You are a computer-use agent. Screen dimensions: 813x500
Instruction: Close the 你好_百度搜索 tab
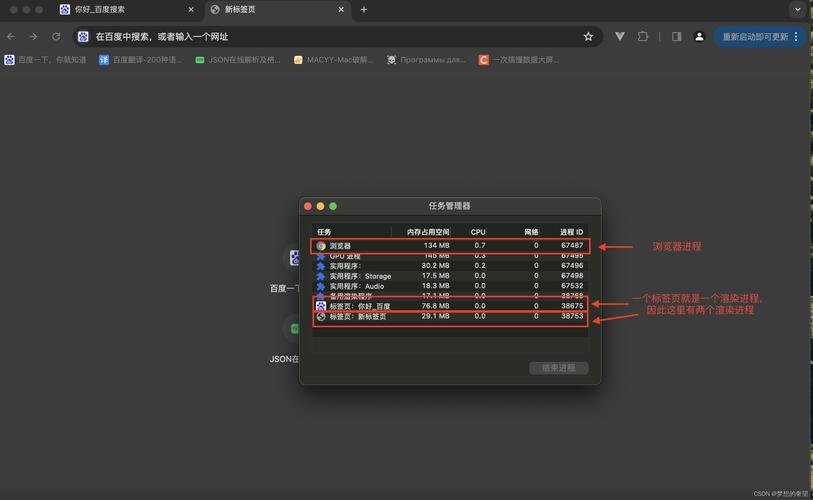click(x=191, y=9)
